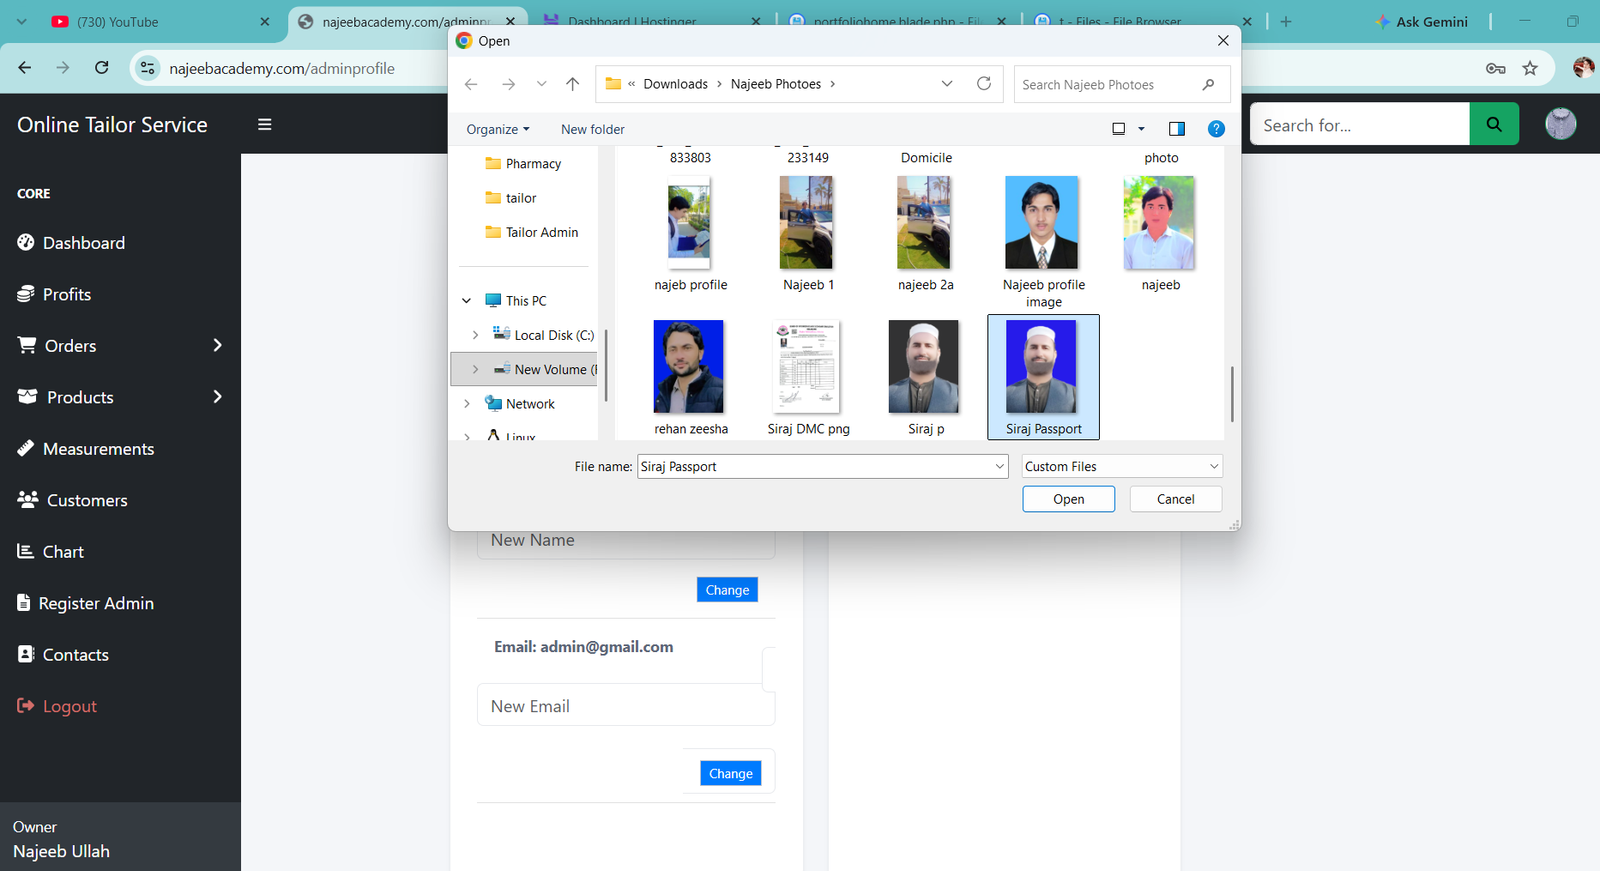Open the Custom Files type dropdown

[1122, 467]
